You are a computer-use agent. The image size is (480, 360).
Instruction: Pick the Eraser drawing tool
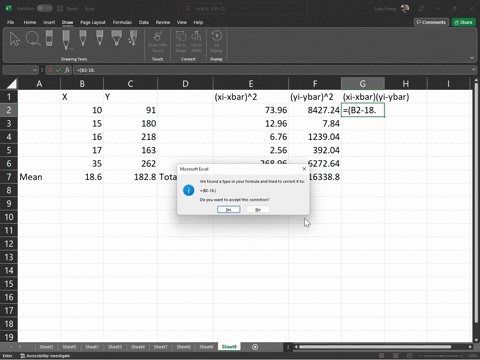[49, 39]
